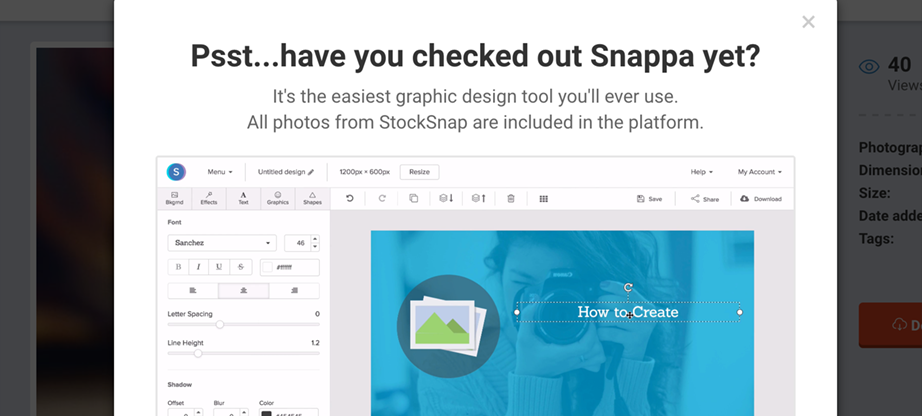Screen dimensions: 922x416
Task: Click the eye Views icon
Action: [869, 66]
